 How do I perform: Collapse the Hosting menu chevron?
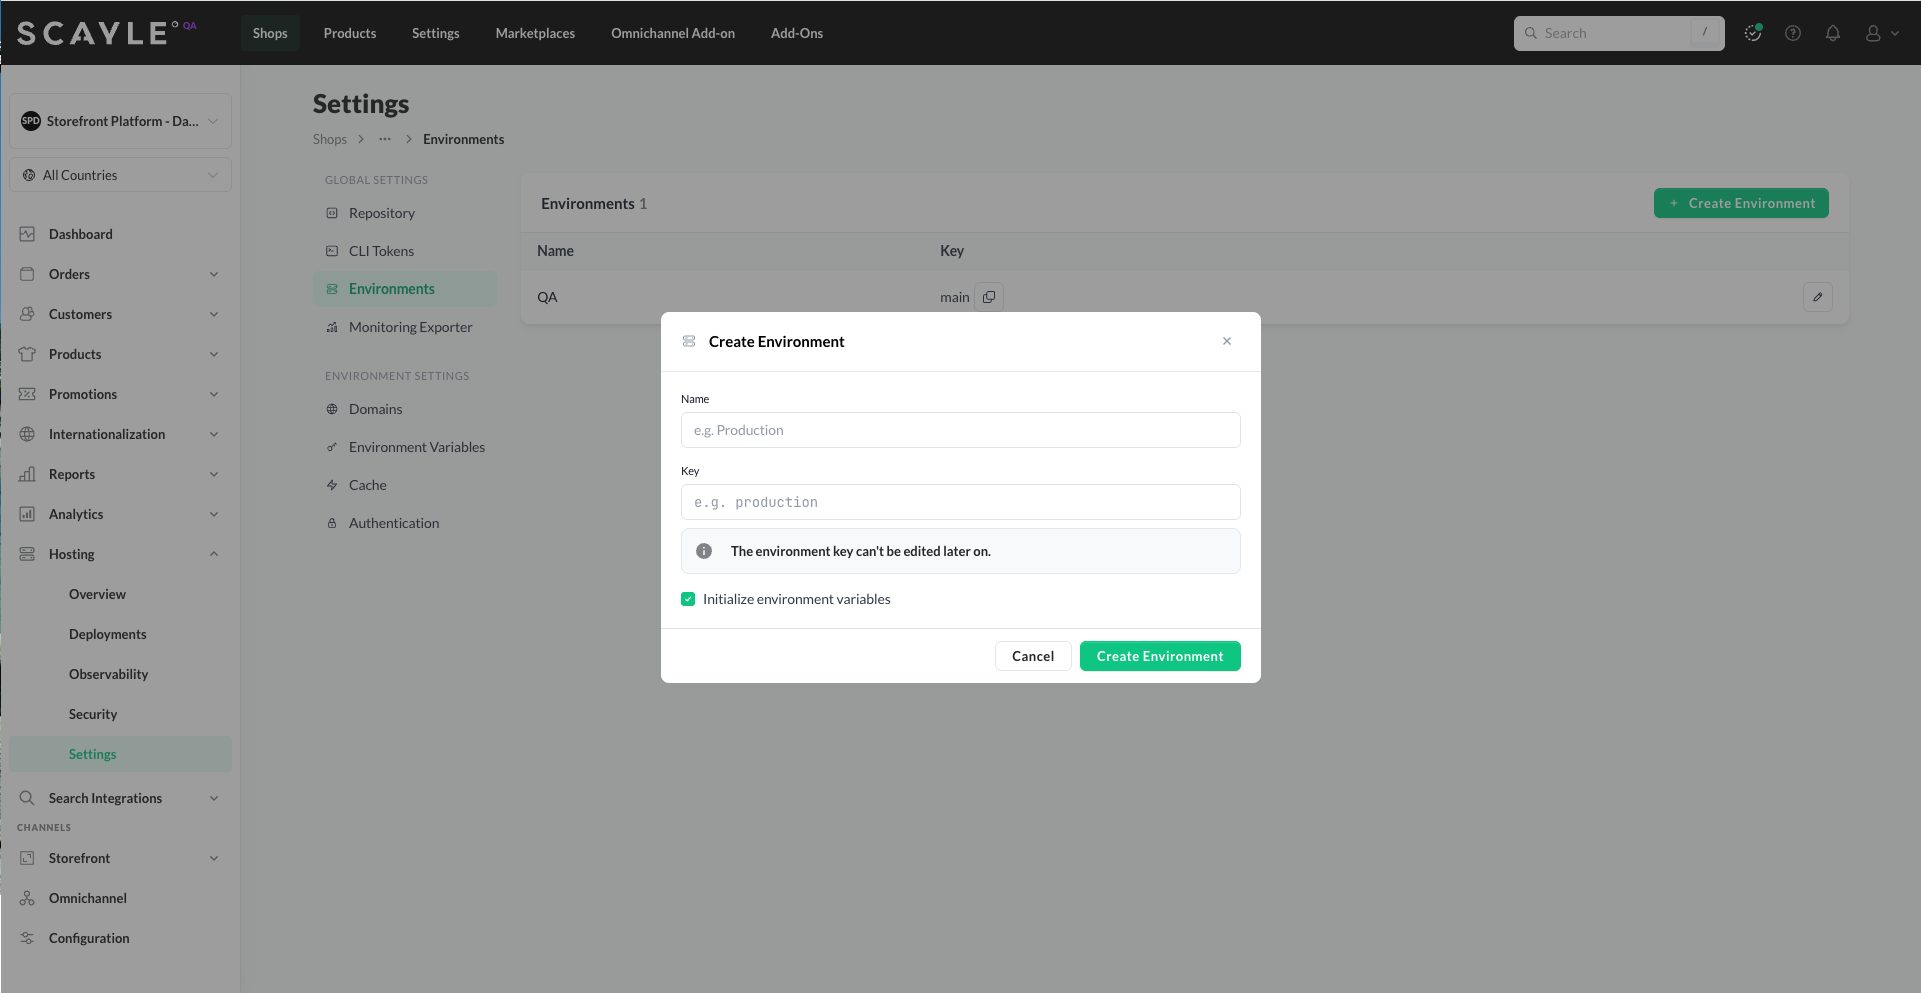(214, 554)
